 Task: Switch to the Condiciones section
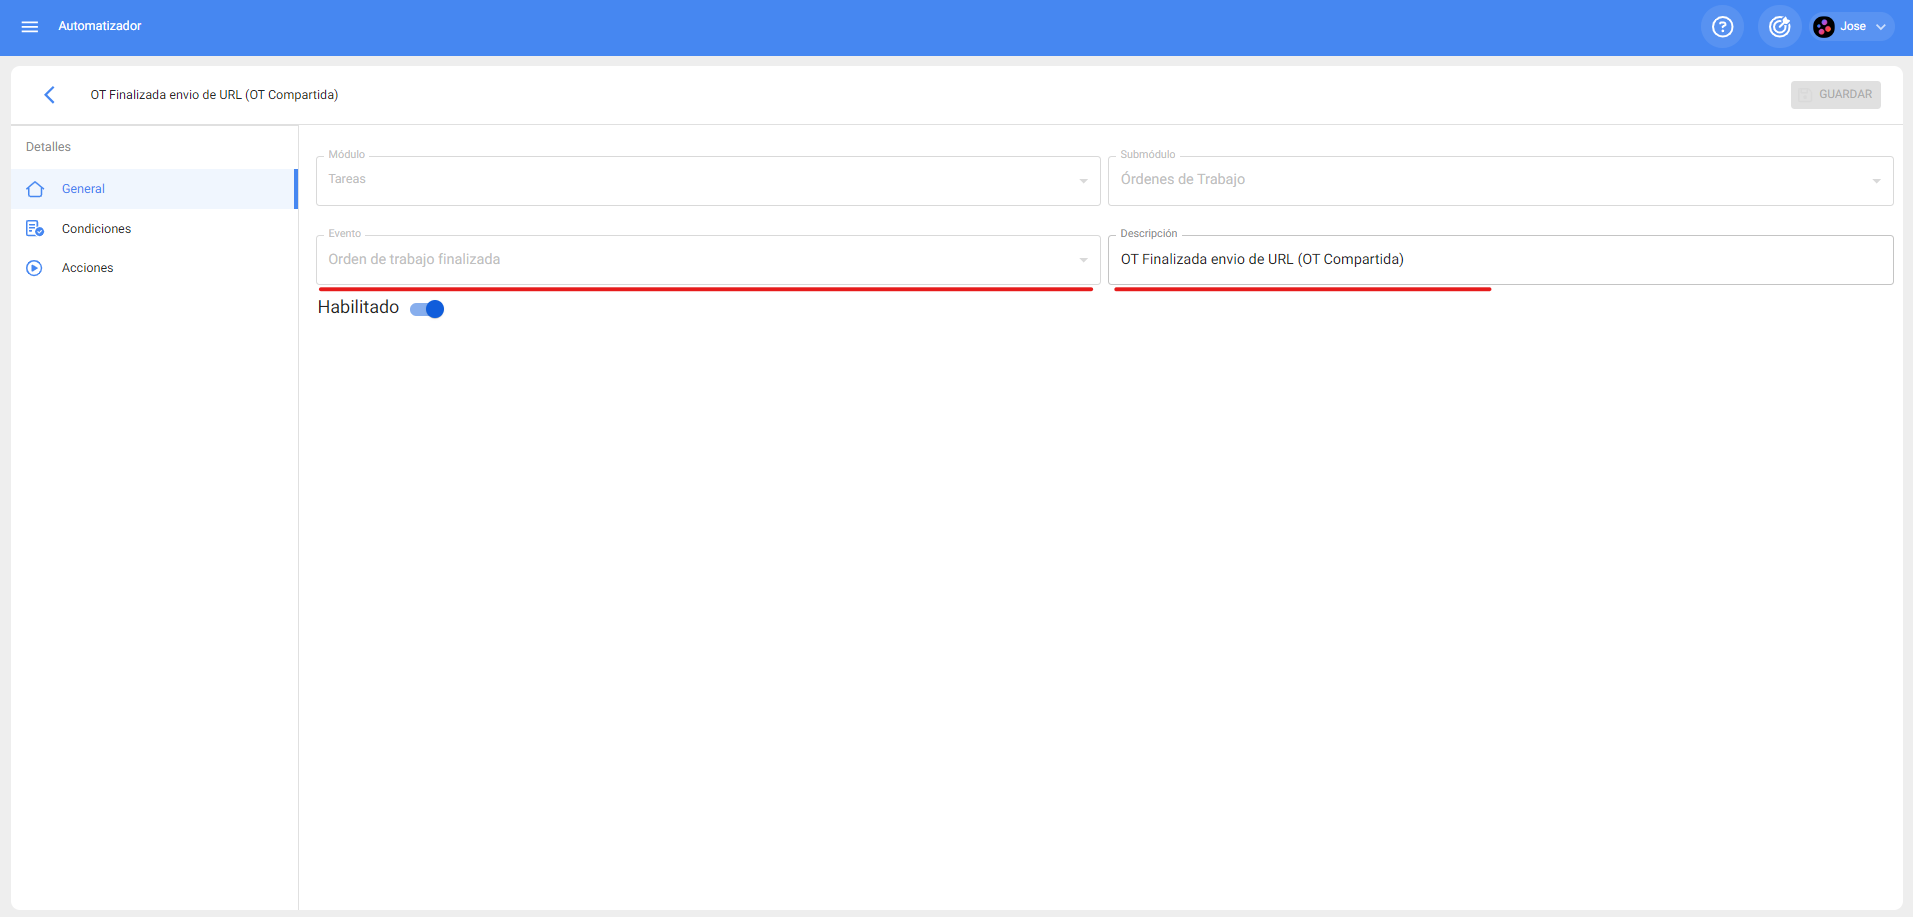coord(96,229)
